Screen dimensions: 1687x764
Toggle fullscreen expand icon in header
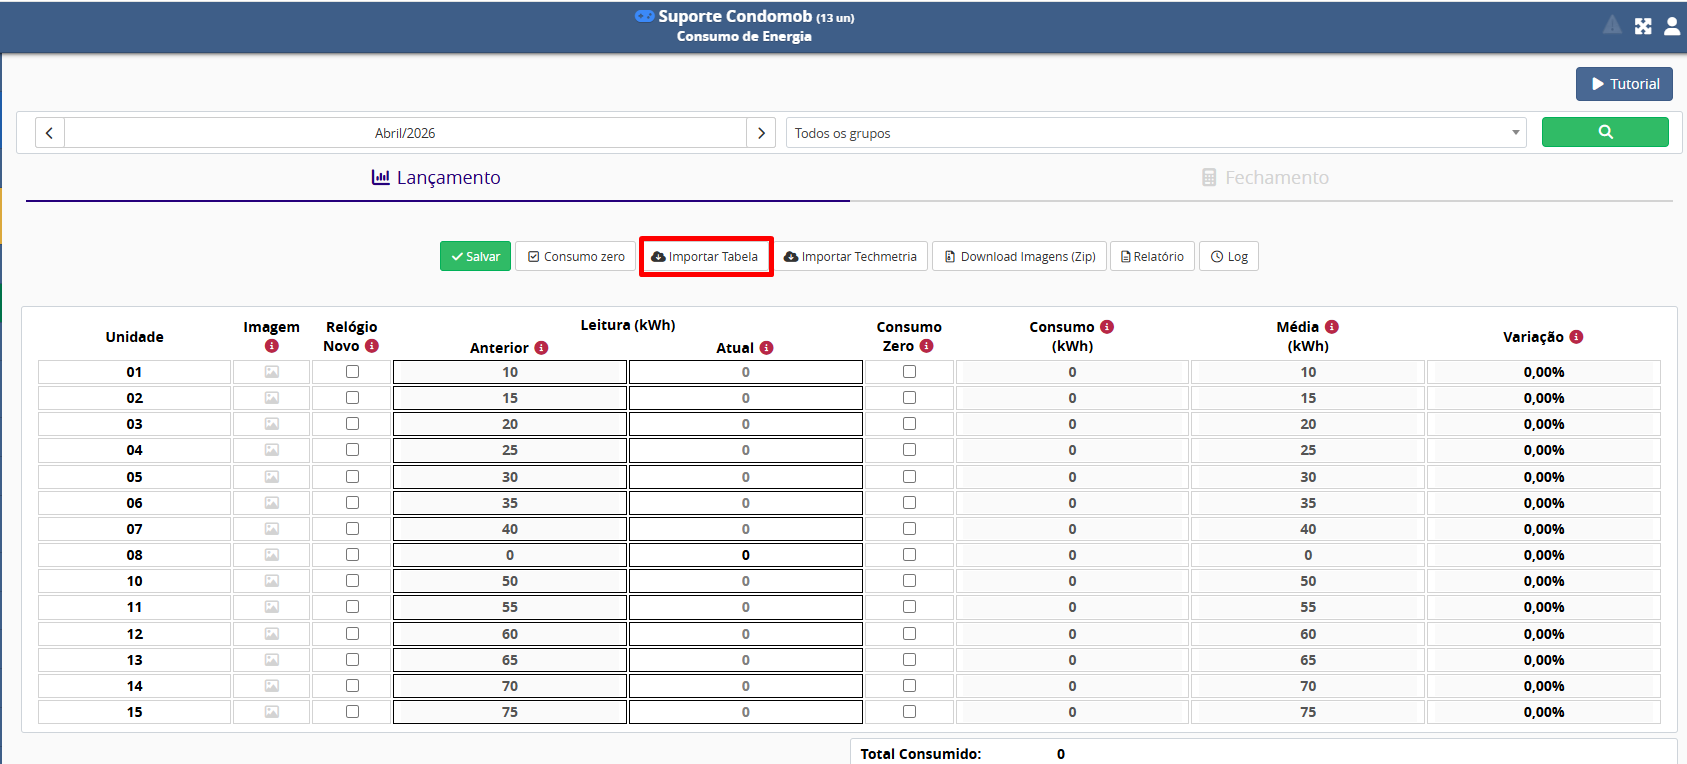click(x=1643, y=26)
